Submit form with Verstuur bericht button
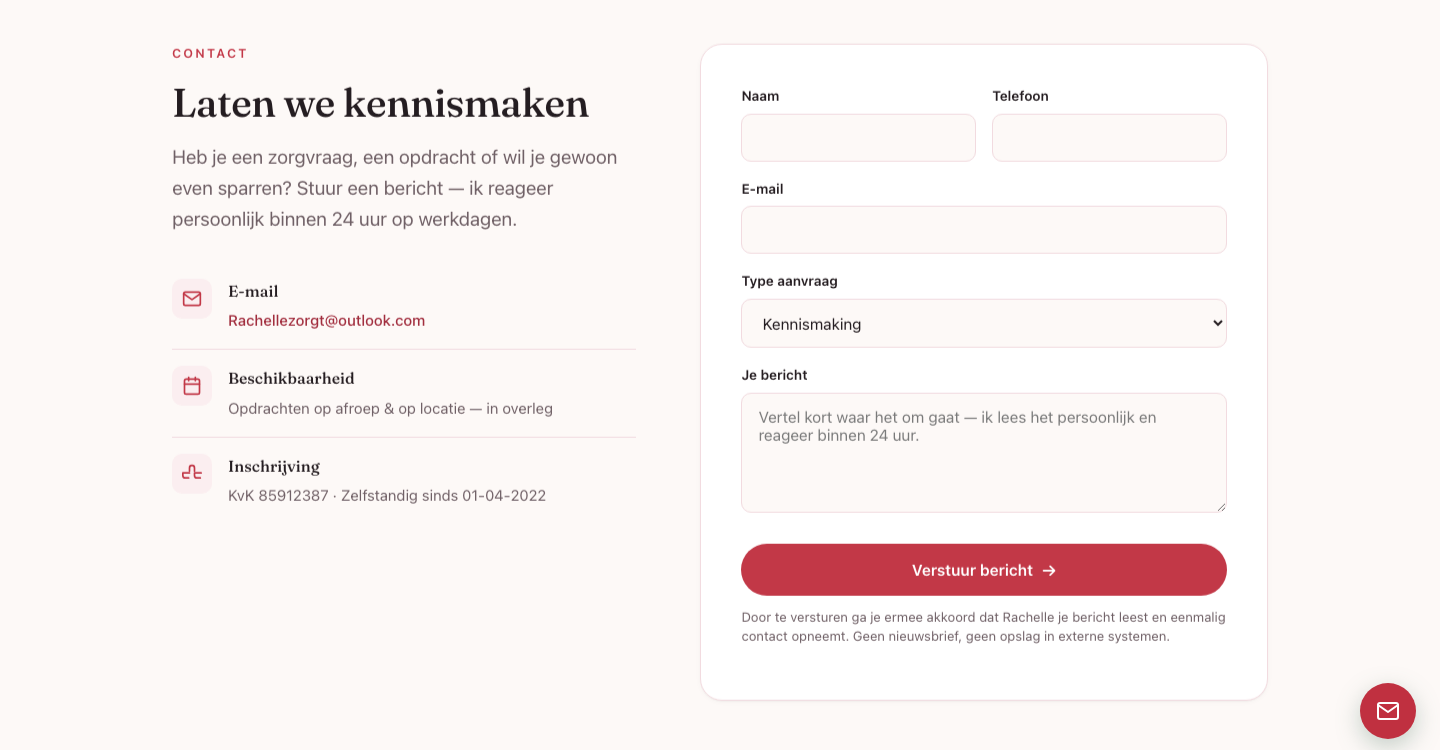This screenshot has width=1440, height=750. tap(984, 570)
